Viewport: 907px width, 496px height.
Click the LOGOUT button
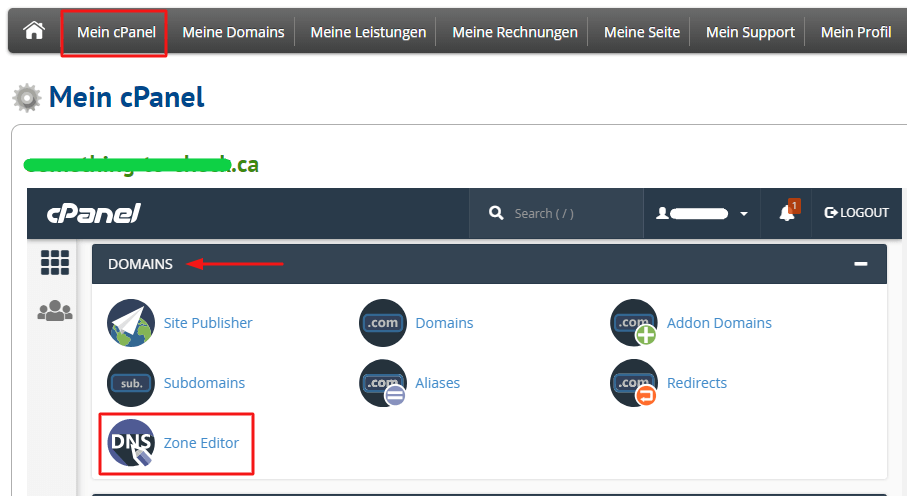click(856, 213)
